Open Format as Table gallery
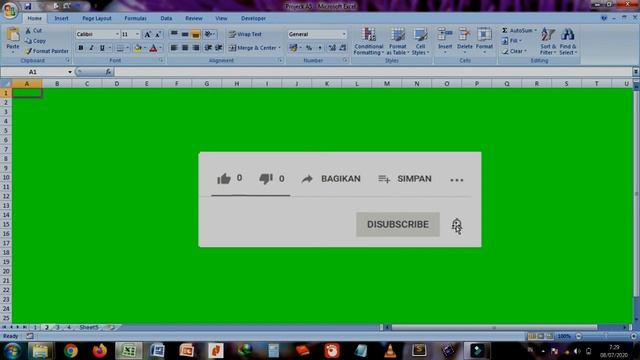Image resolution: width=640 pixels, height=360 pixels. 397,41
